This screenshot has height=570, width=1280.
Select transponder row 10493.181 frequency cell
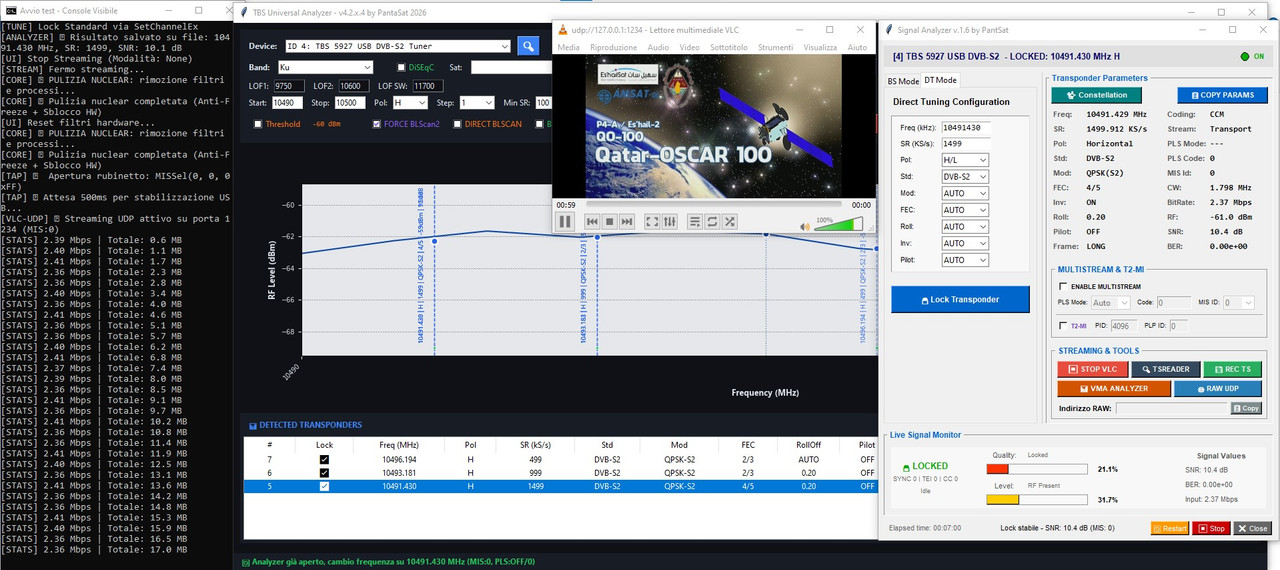[x=398, y=472]
